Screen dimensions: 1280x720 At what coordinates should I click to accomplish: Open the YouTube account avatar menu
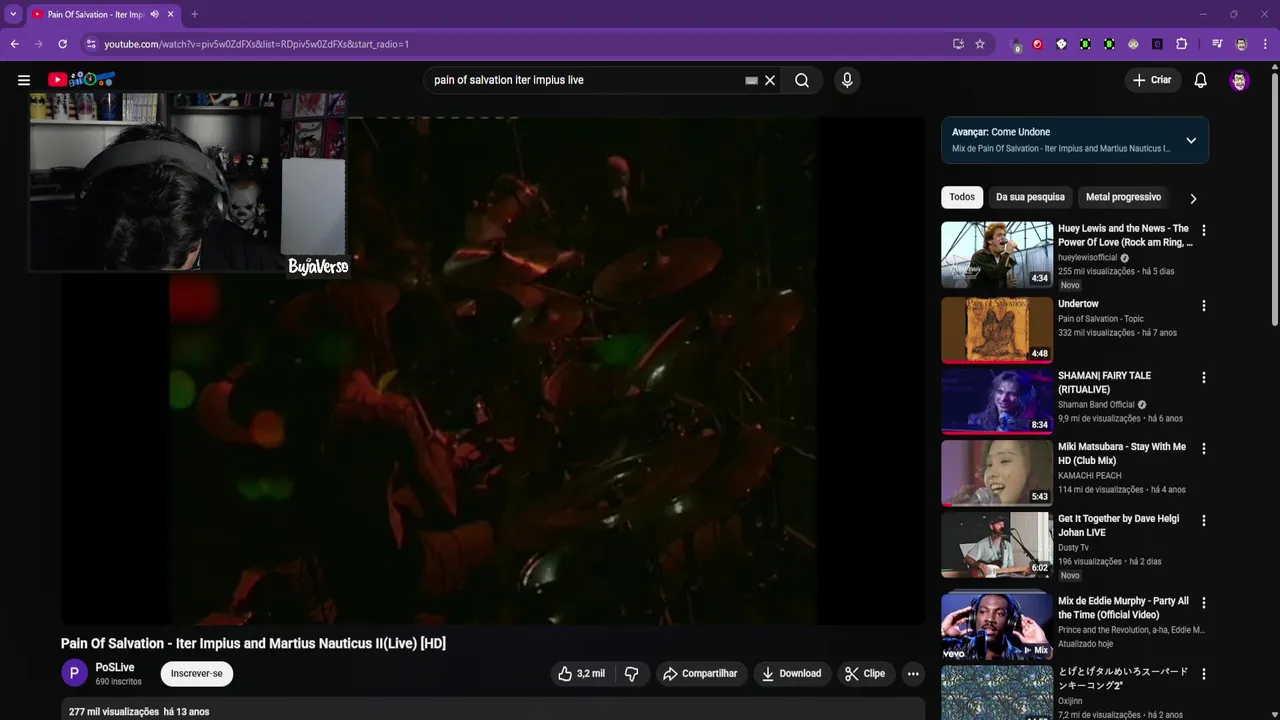coord(1239,80)
